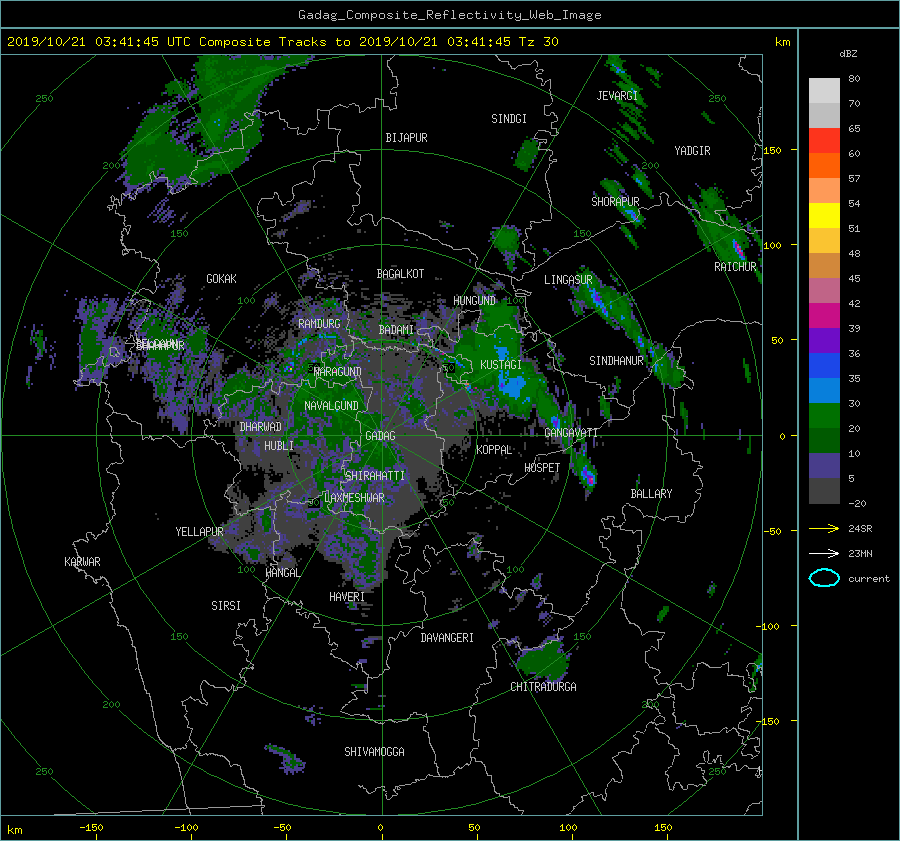
Task: Select the magenta 39 dBZ color swatch
Action: coord(824,316)
